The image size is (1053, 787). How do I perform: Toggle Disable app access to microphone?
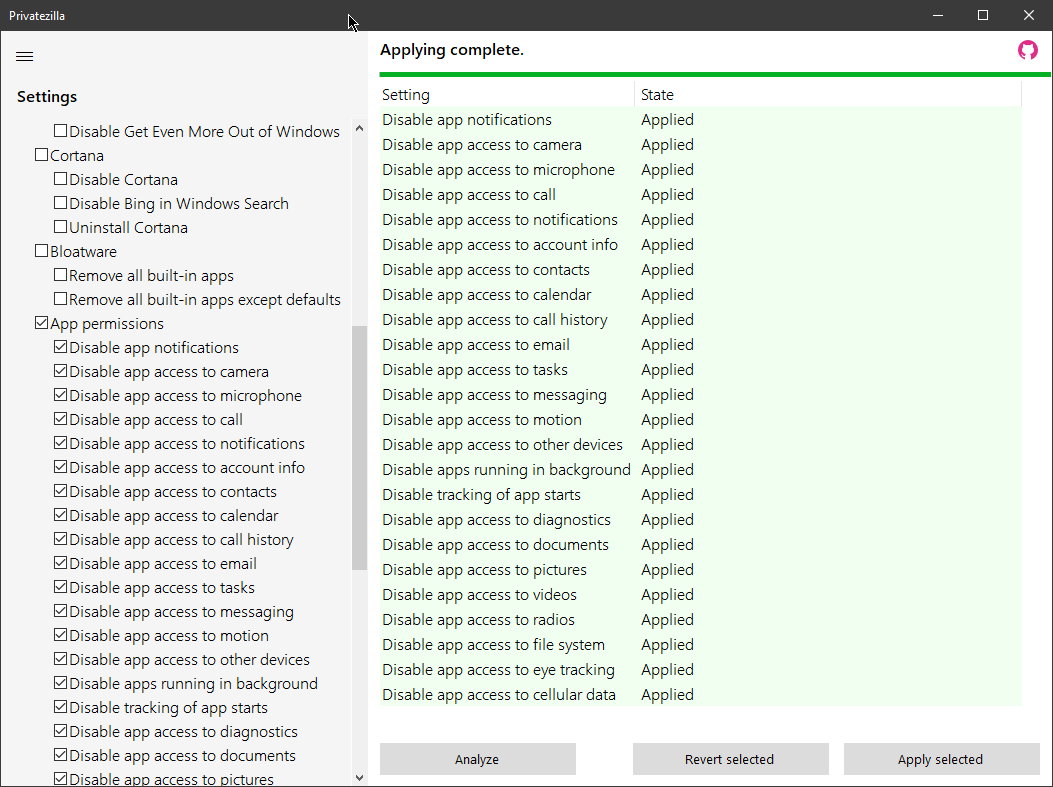[x=61, y=396]
